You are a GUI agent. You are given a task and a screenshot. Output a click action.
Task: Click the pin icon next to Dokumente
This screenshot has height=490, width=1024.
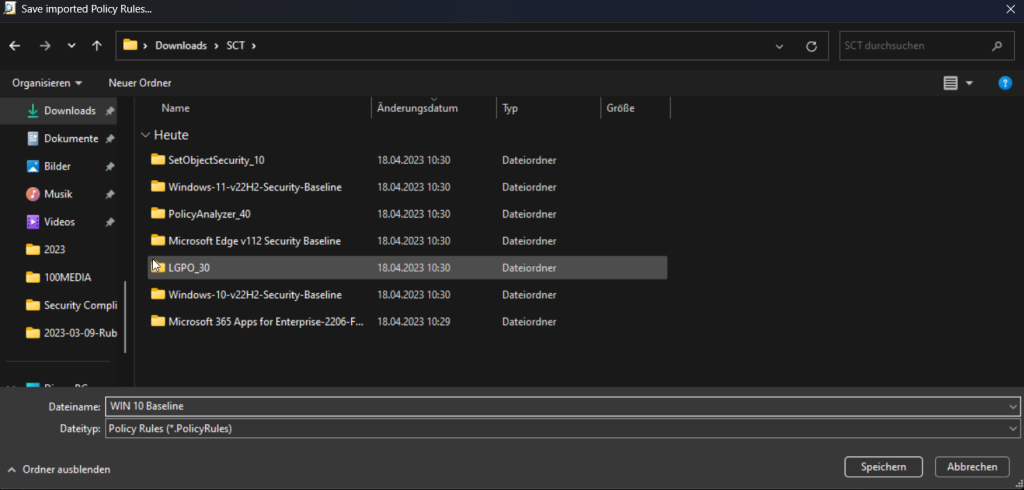point(110,139)
